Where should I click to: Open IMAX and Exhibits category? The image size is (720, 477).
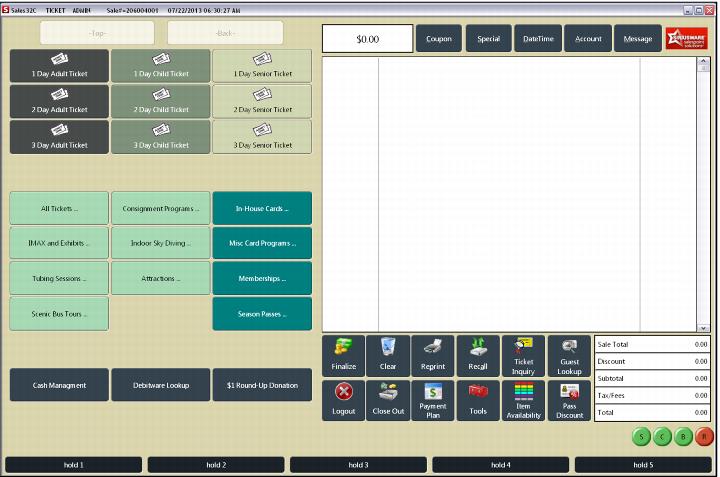tap(59, 243)
